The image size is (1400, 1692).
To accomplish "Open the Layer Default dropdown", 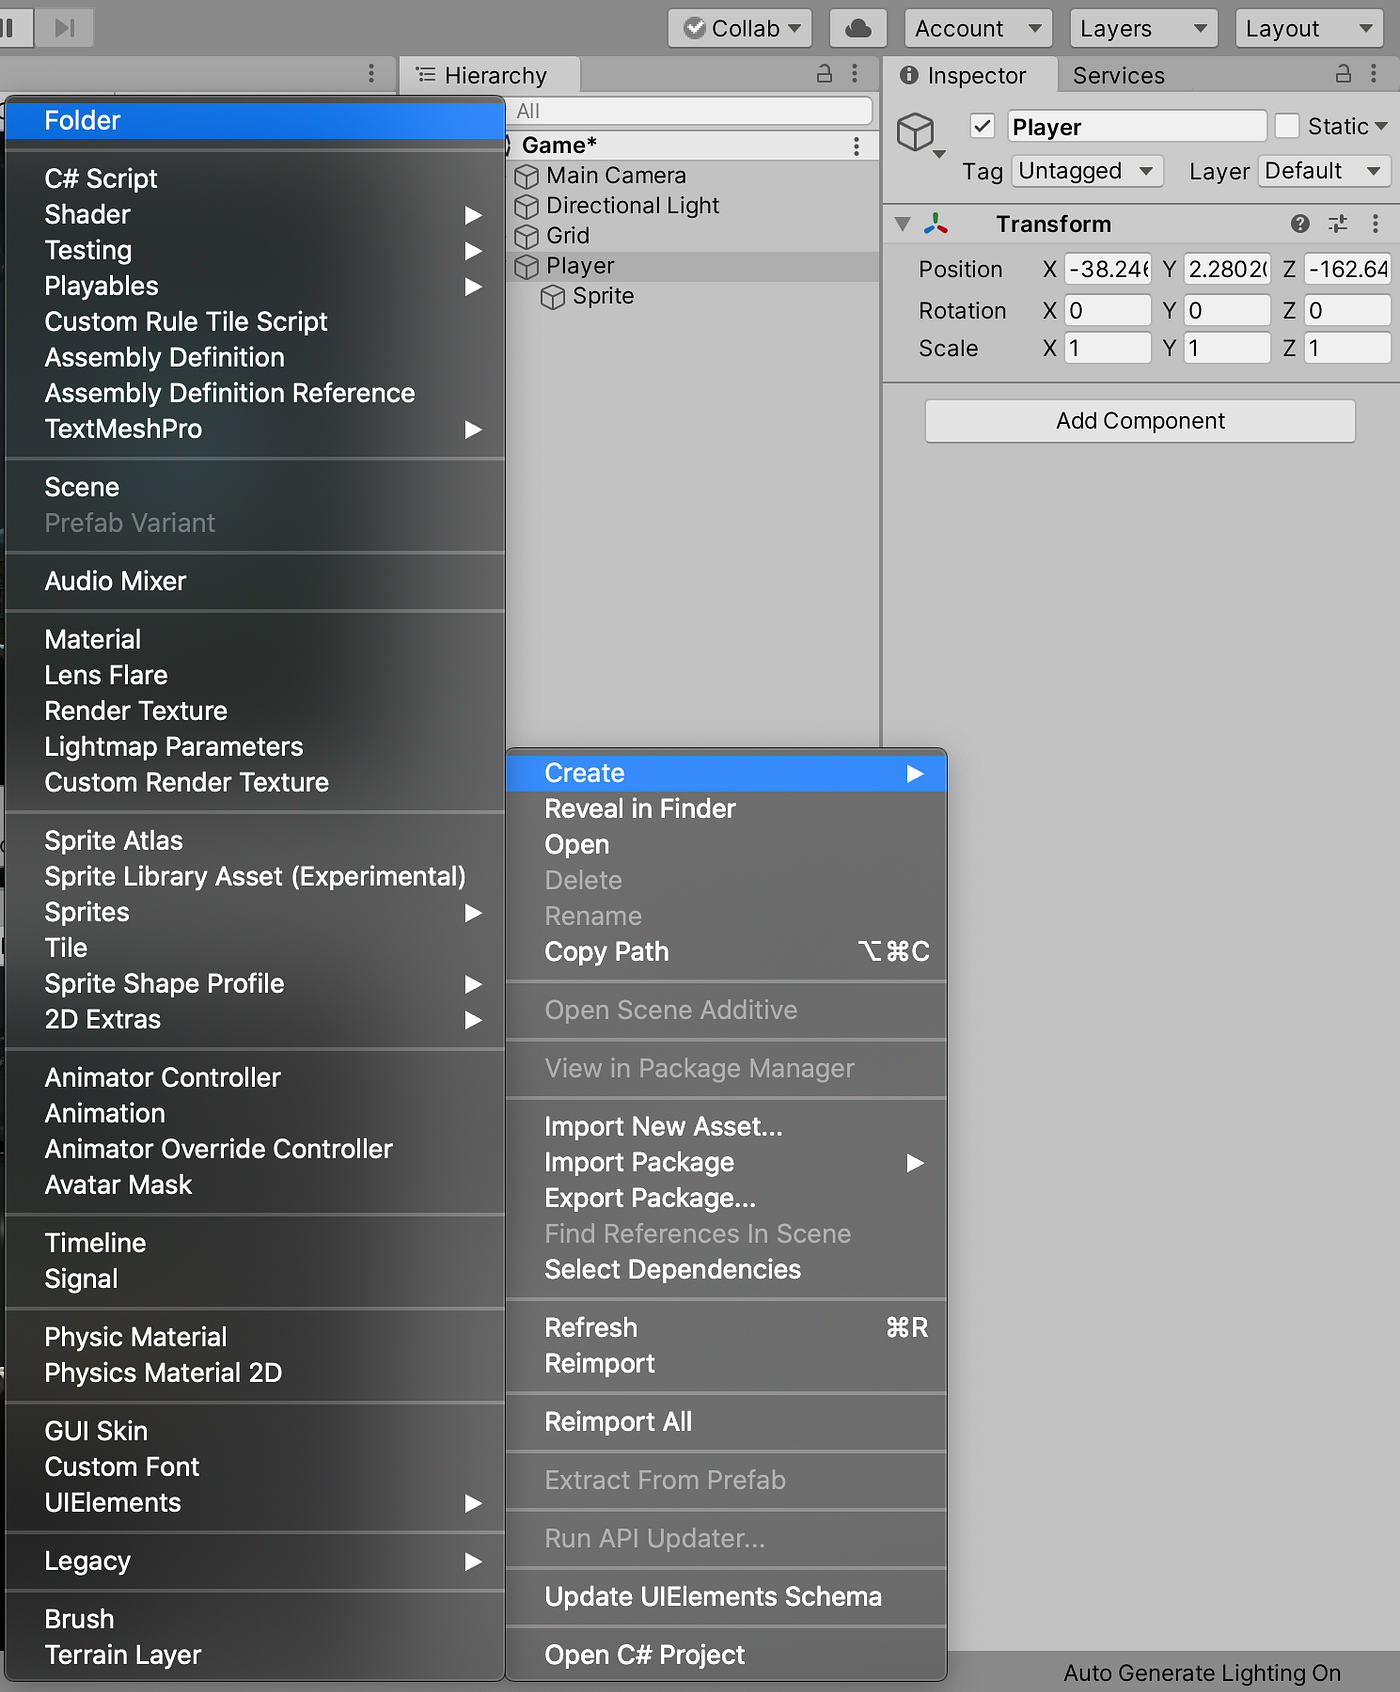I will pyautogui.click(x=1324, y=171).
